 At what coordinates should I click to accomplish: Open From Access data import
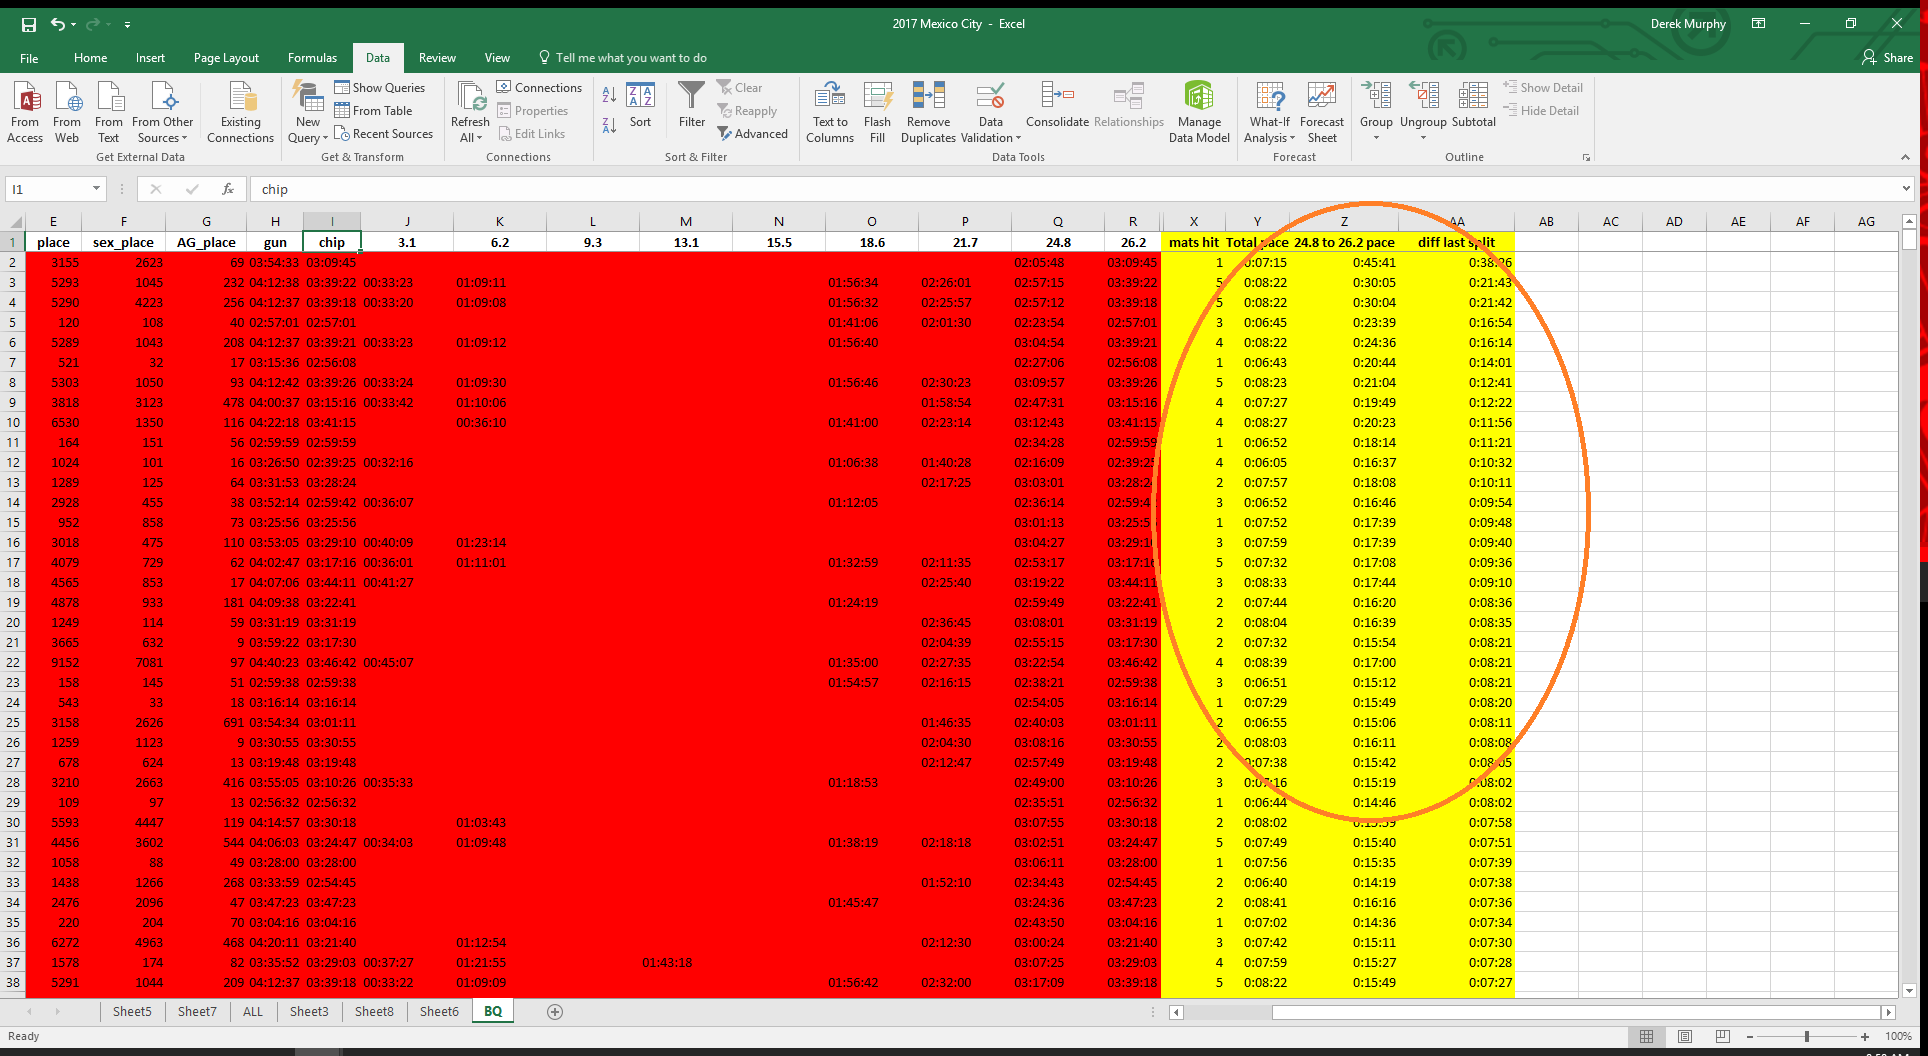point(25,112)
